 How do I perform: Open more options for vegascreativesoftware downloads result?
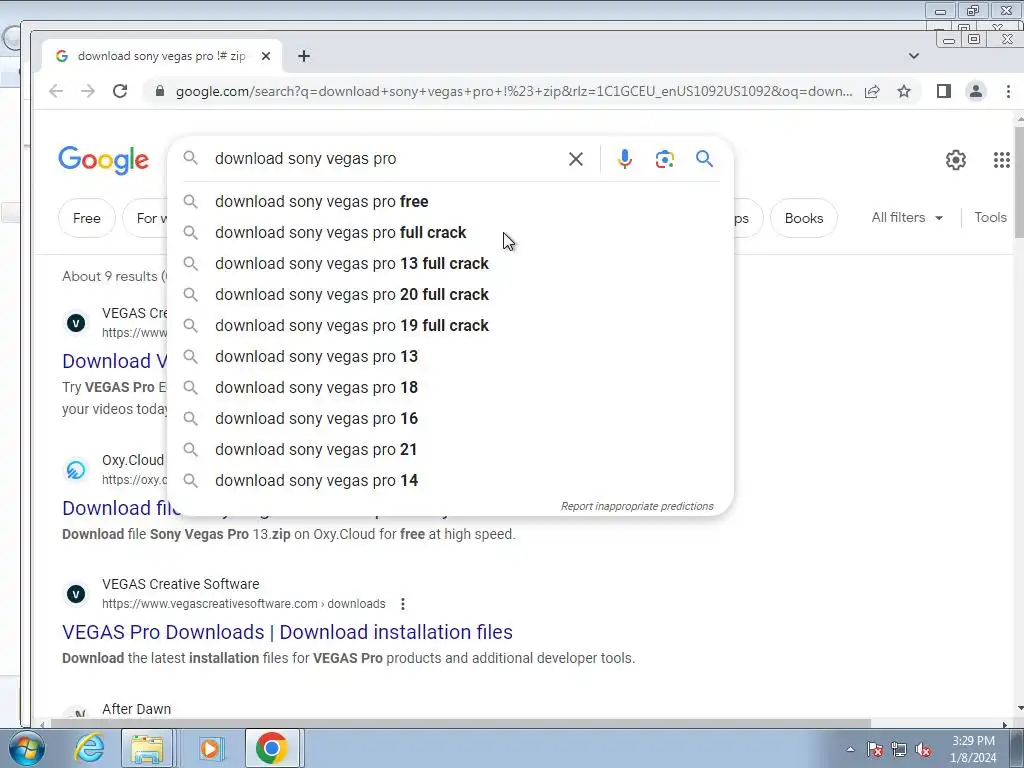pyautogui.click(x=403, y=604)
